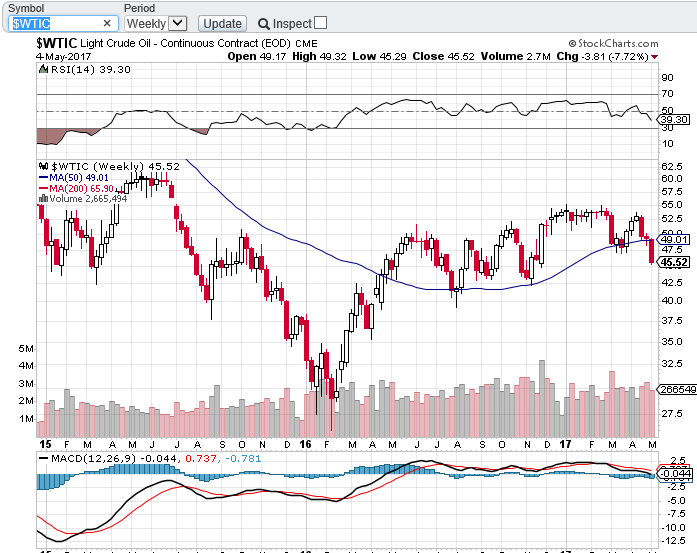Click the Open 49.17 header value
Viewport: 697px width, 553px height.
tap(256, 56)
